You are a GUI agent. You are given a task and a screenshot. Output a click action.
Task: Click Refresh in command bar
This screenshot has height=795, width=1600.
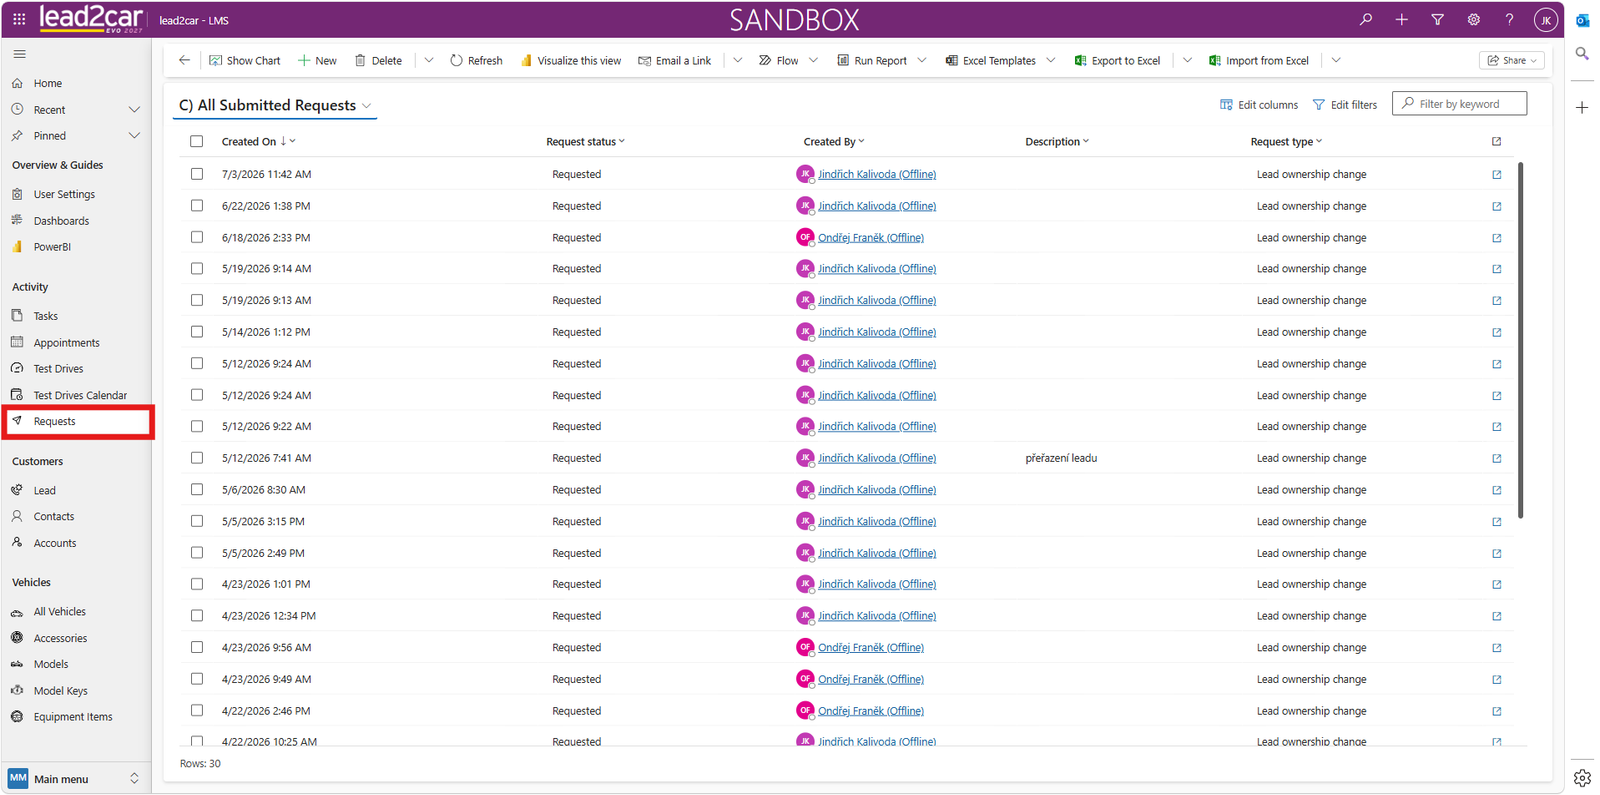[476, 61]
